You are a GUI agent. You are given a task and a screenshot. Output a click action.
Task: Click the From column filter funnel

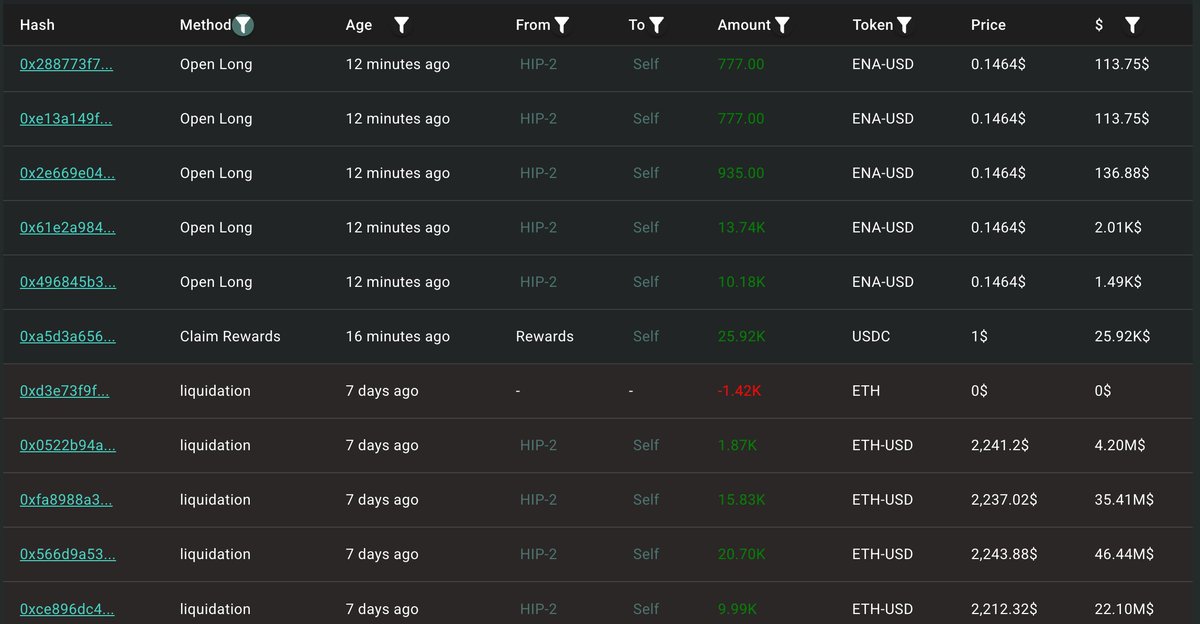point(562,25)
